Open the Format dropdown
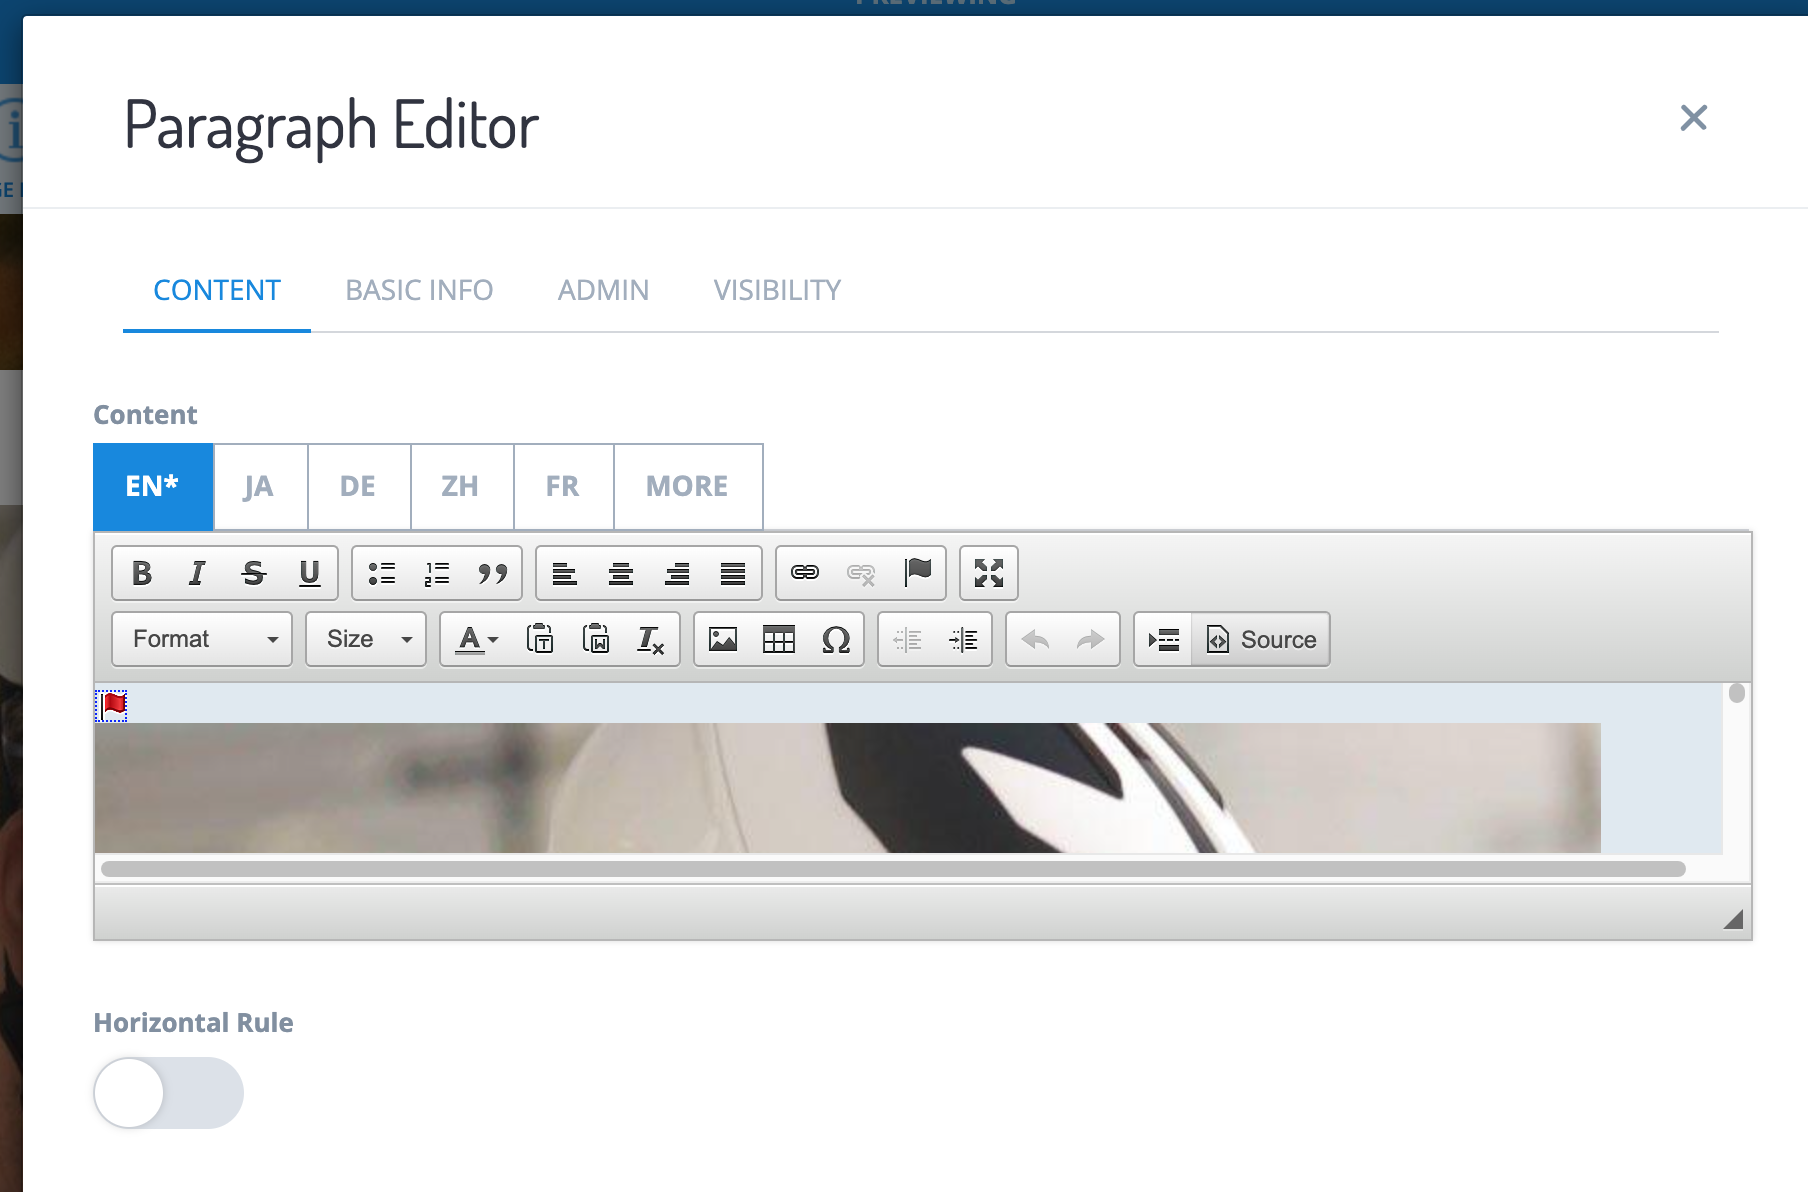The height and width of the screenshot is (1192, 1808). 202,639
